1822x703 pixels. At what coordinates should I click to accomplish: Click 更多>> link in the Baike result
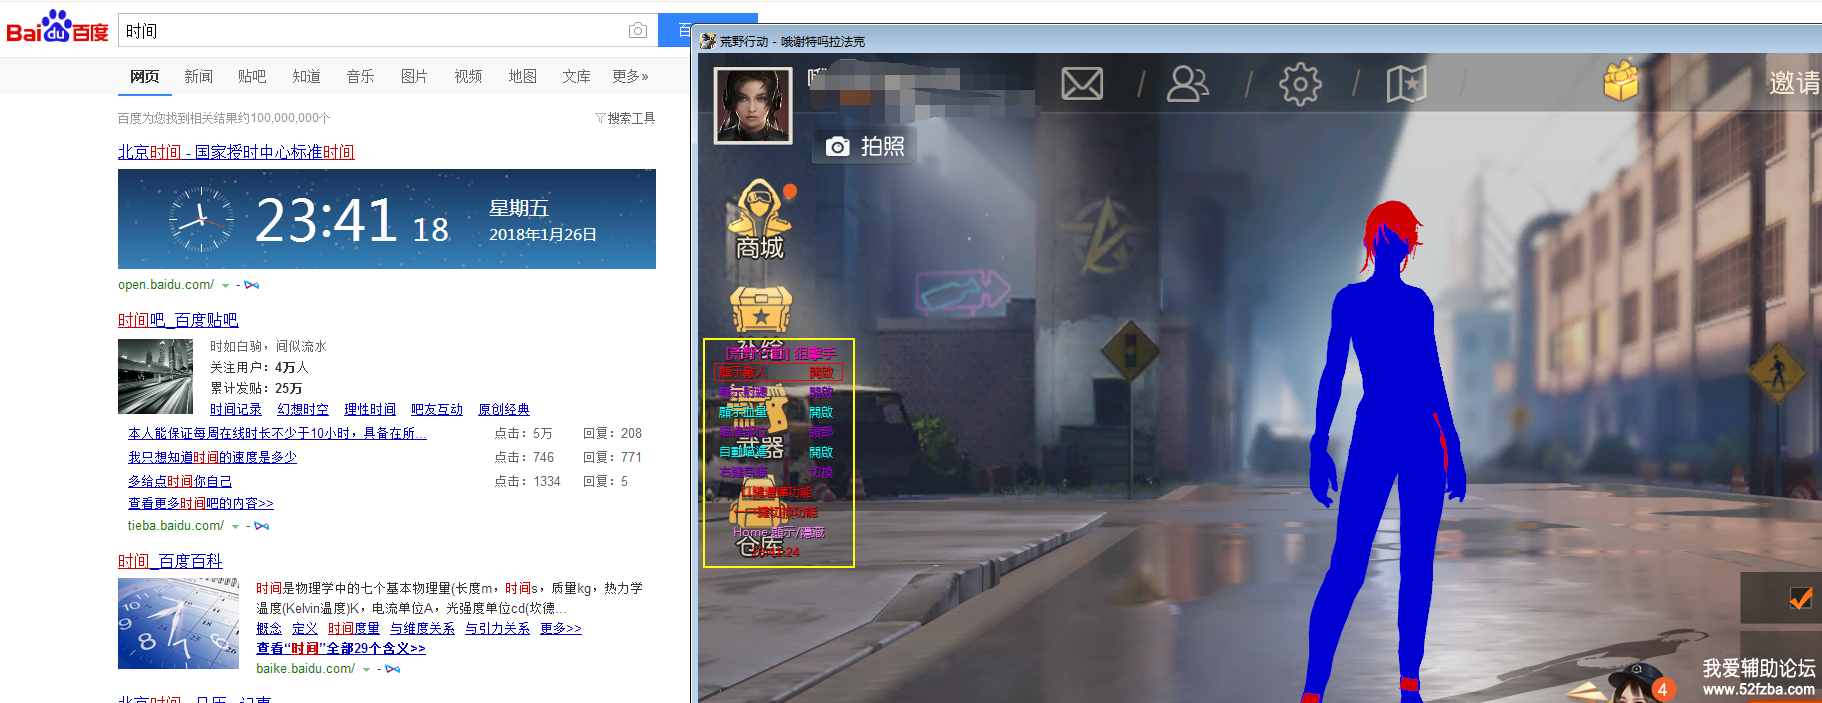(561, 628)
